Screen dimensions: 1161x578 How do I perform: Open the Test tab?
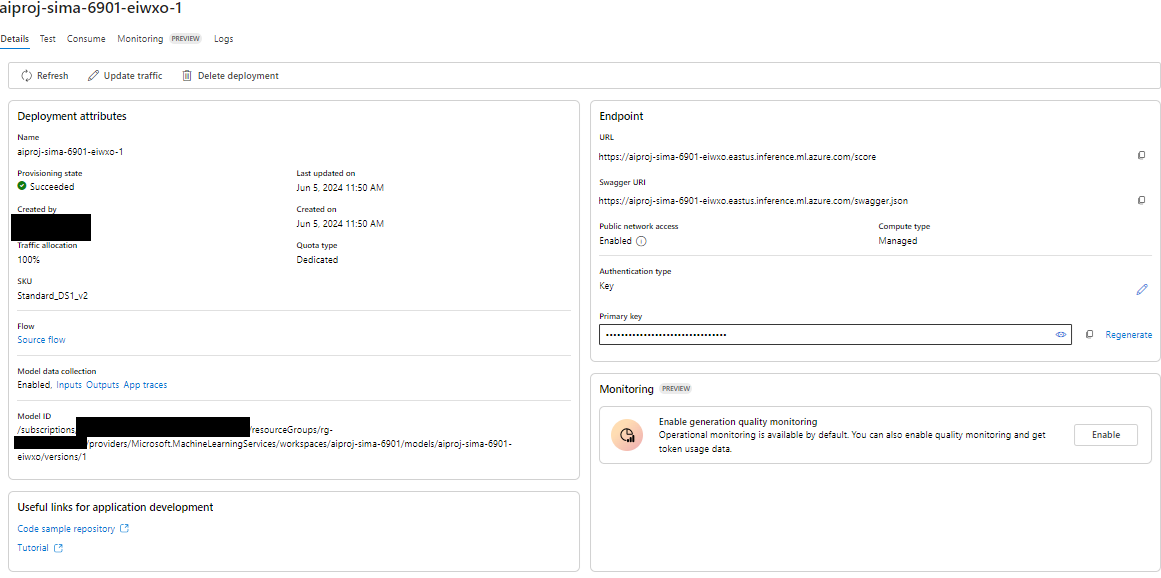coord(47,38)
